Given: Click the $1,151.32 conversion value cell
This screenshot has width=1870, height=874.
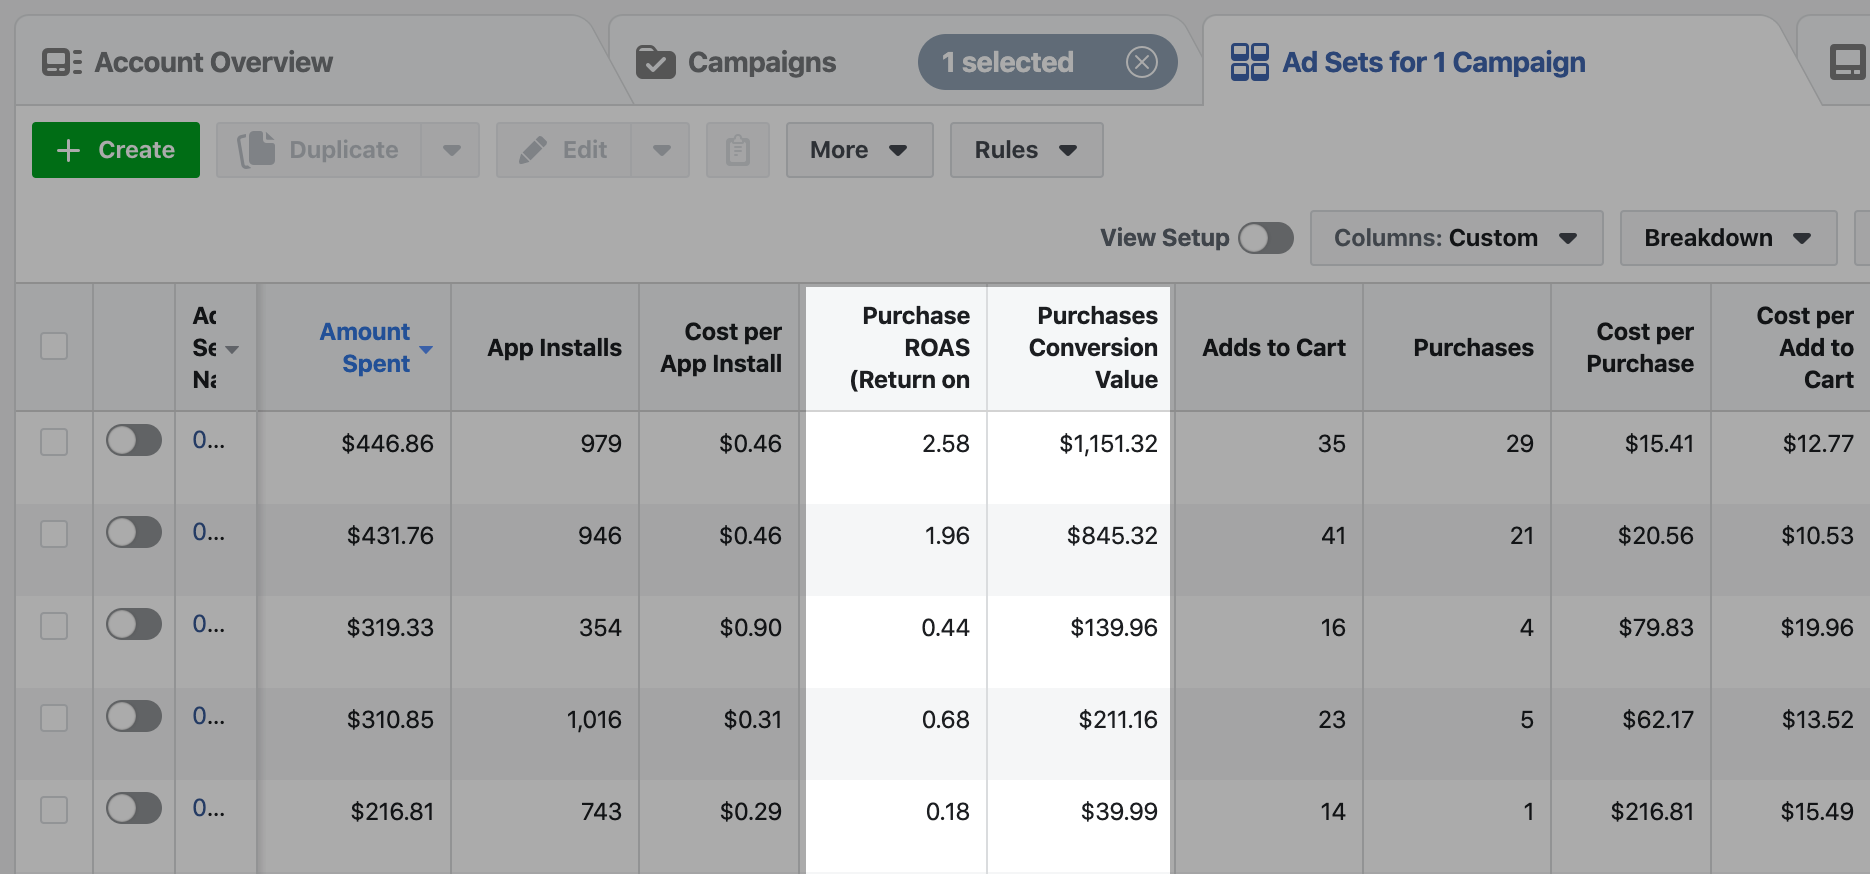Looking at the screenshot, I should click(x=1108, y=444).
